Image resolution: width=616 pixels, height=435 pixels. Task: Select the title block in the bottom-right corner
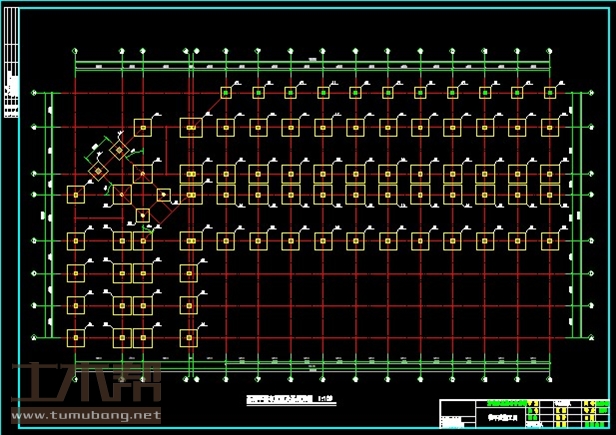[525, 411]
